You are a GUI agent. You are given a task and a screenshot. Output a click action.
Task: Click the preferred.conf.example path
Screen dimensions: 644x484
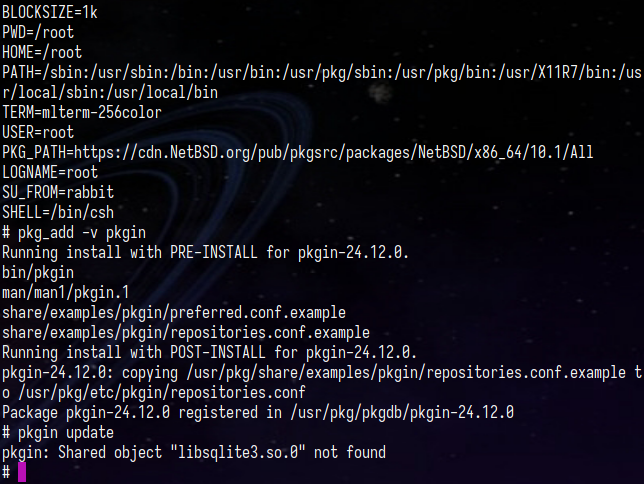pos(174,313)
